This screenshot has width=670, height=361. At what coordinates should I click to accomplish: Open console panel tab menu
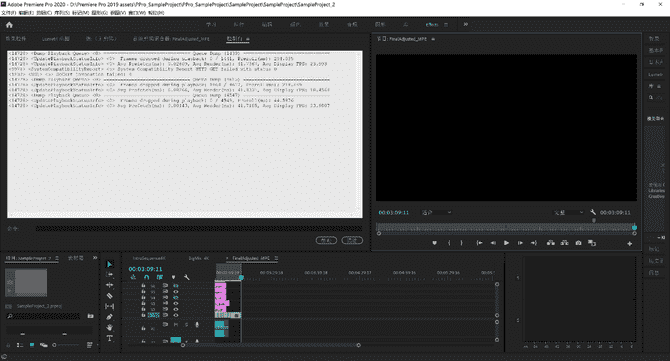(247, 39)
